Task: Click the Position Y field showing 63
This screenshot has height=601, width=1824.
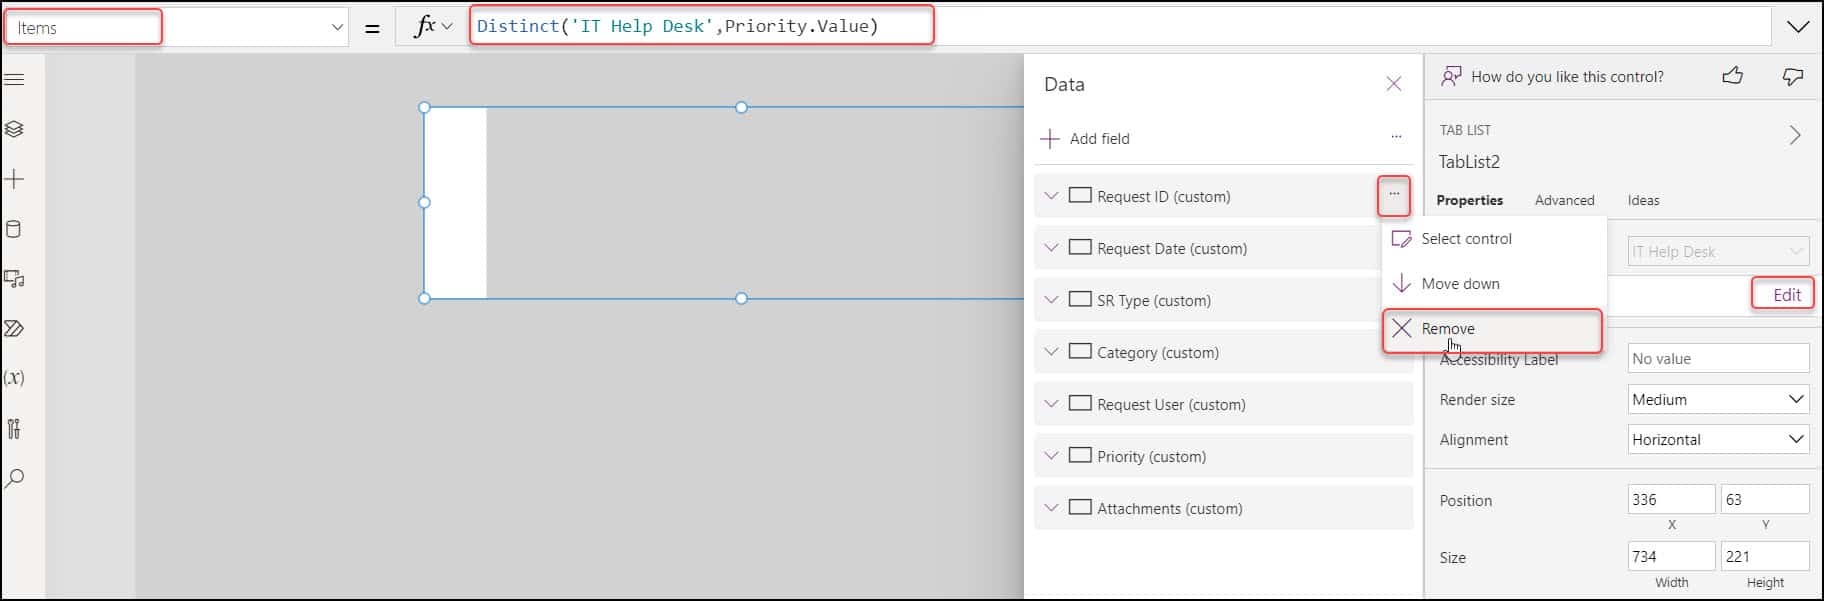Action: 1765,499
